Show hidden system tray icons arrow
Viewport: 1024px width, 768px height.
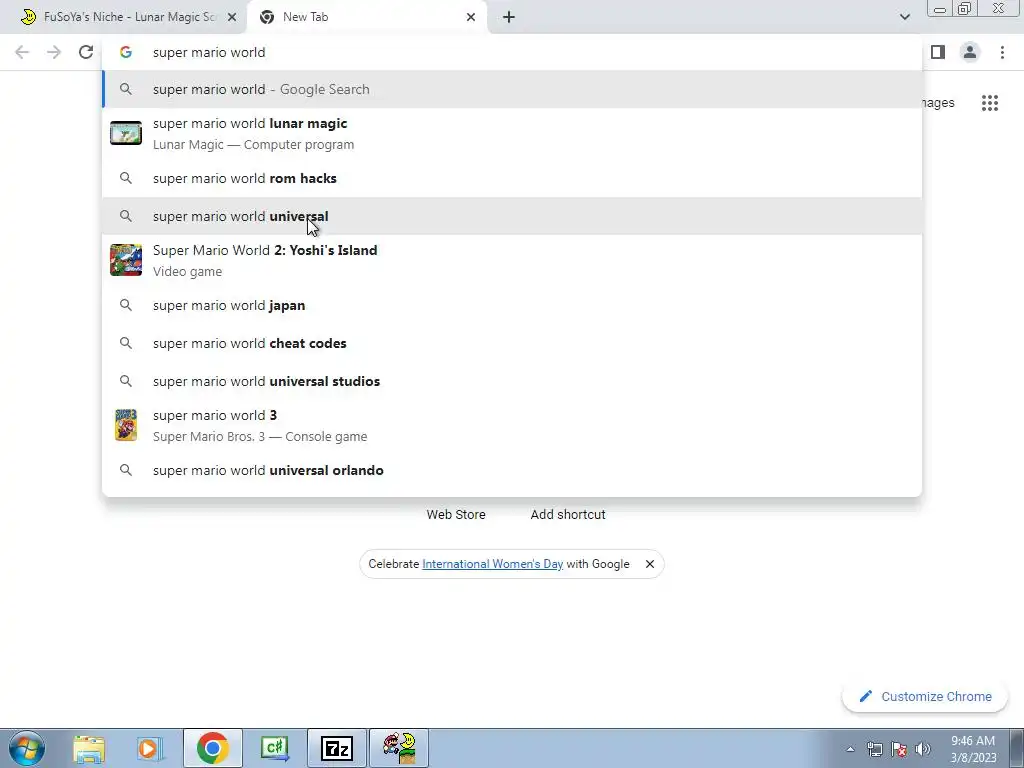click(850, 749)
